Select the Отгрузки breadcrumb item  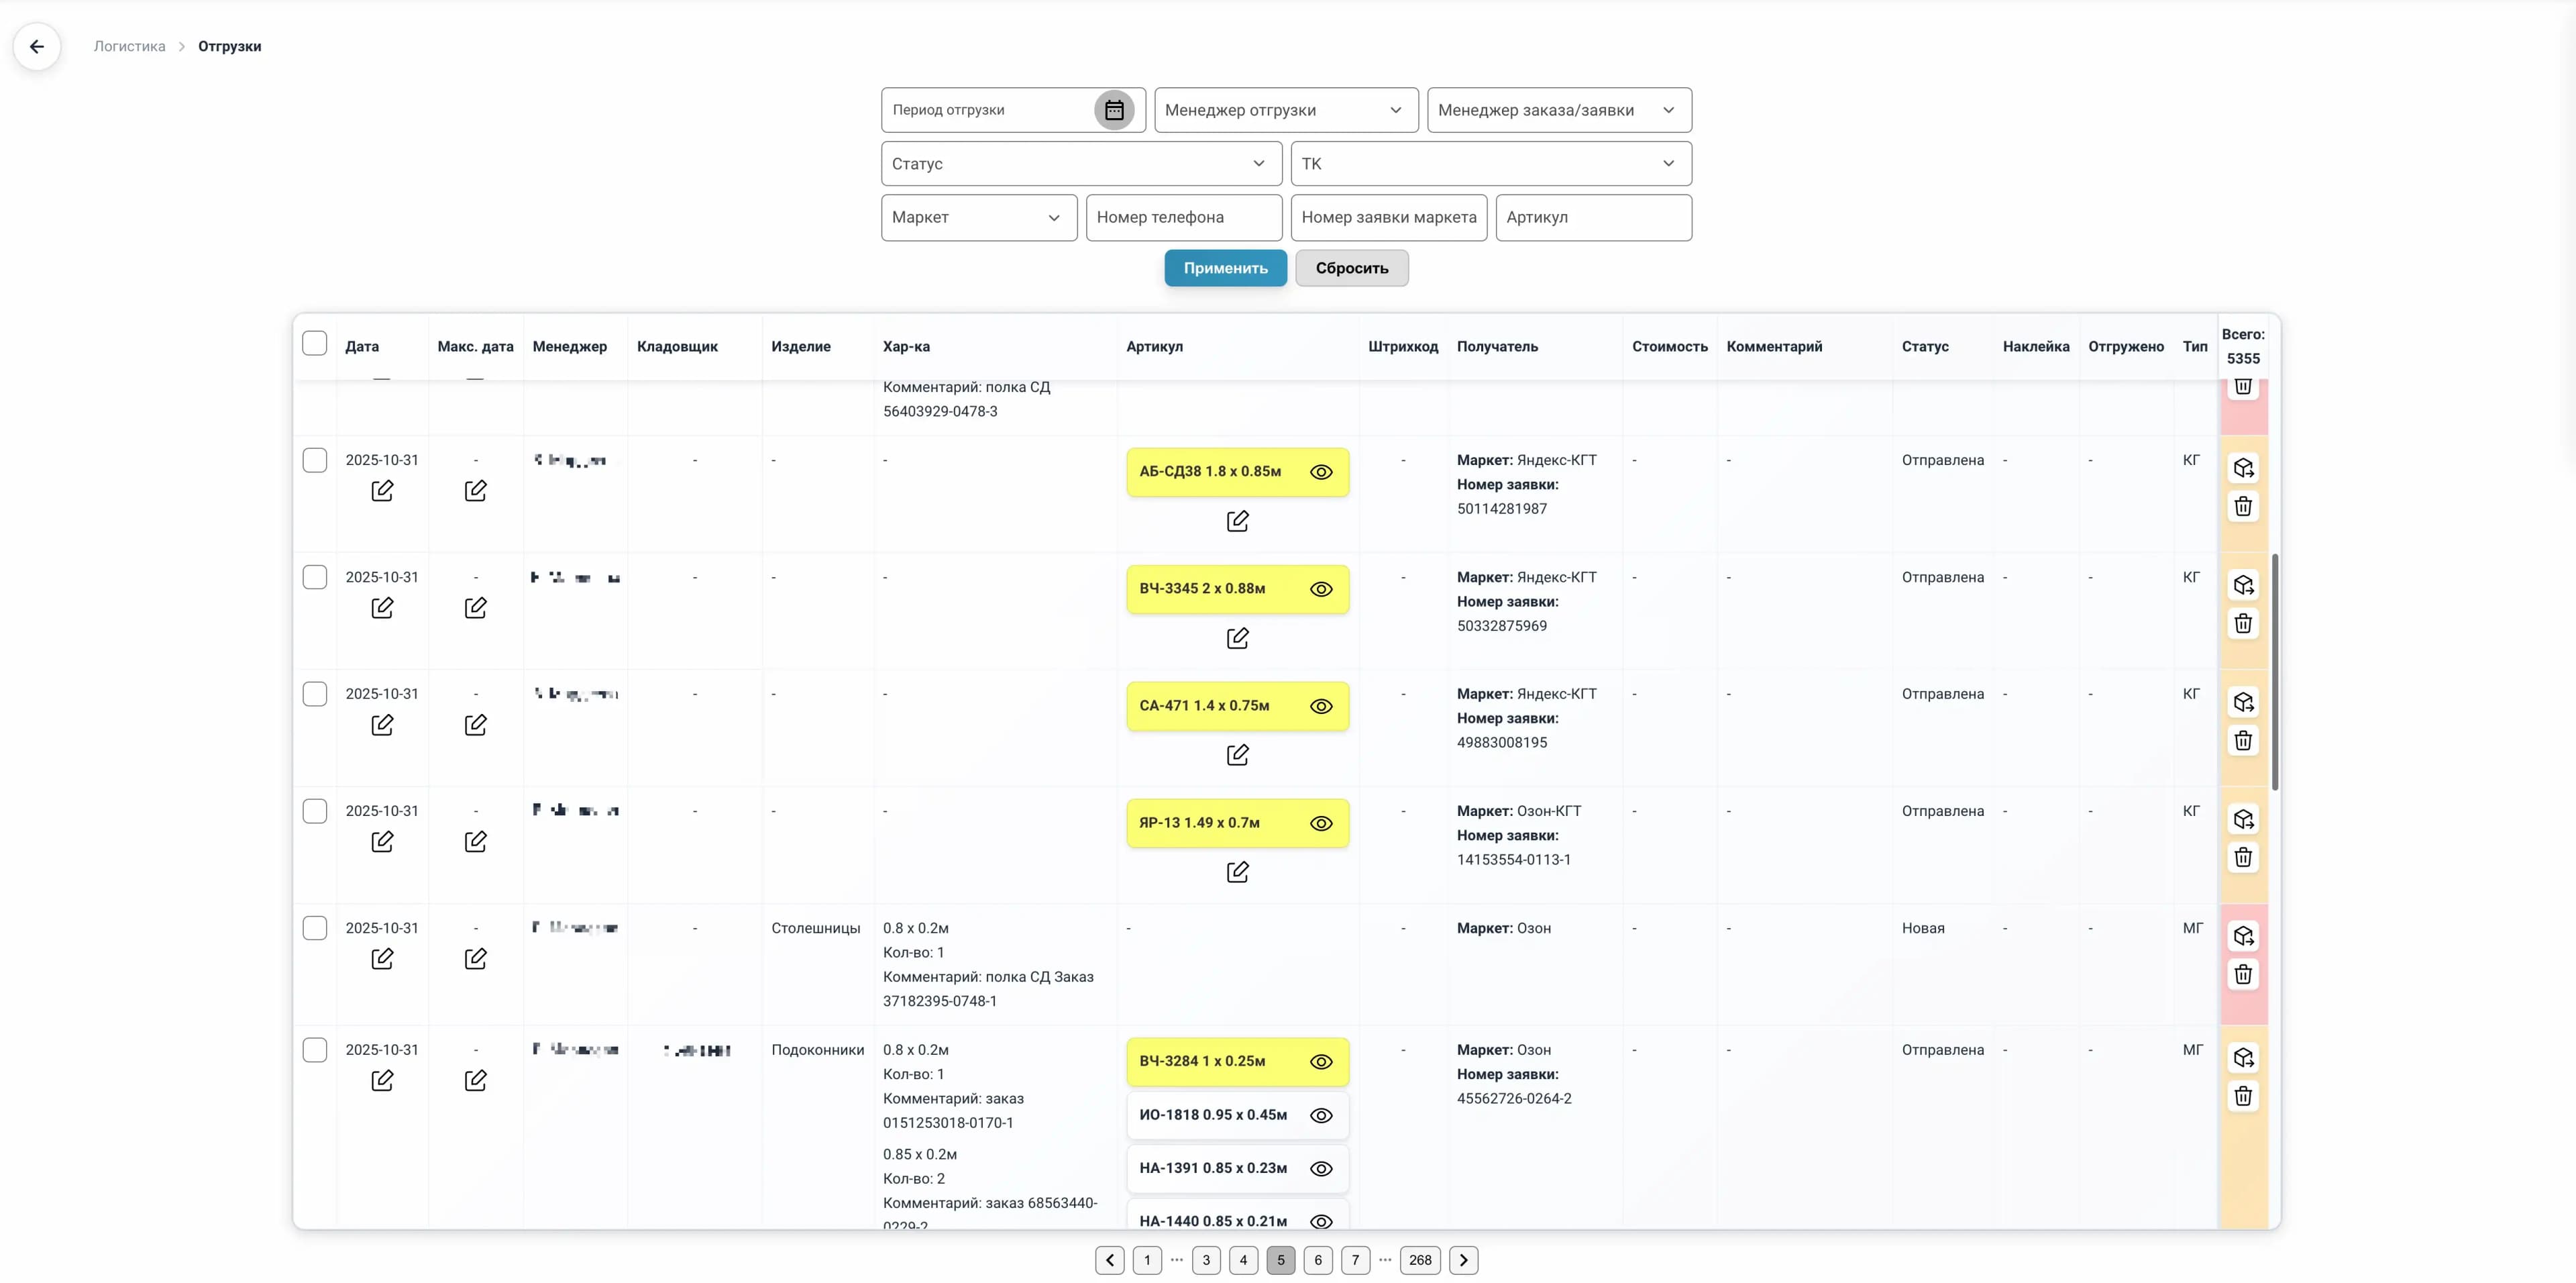229,46
